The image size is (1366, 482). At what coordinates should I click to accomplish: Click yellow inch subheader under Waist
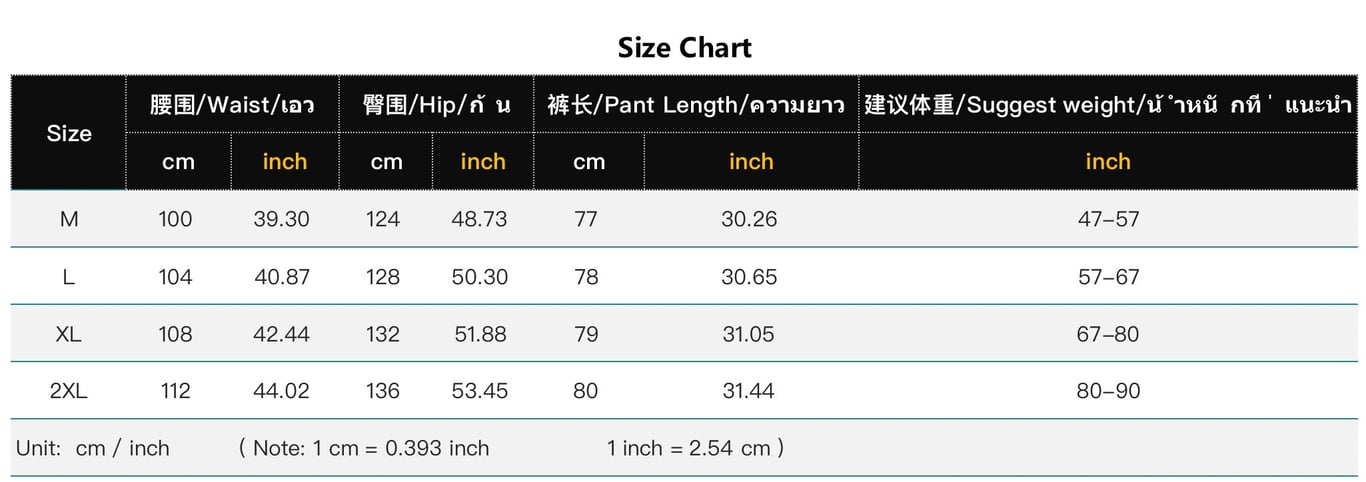[285, 161]
